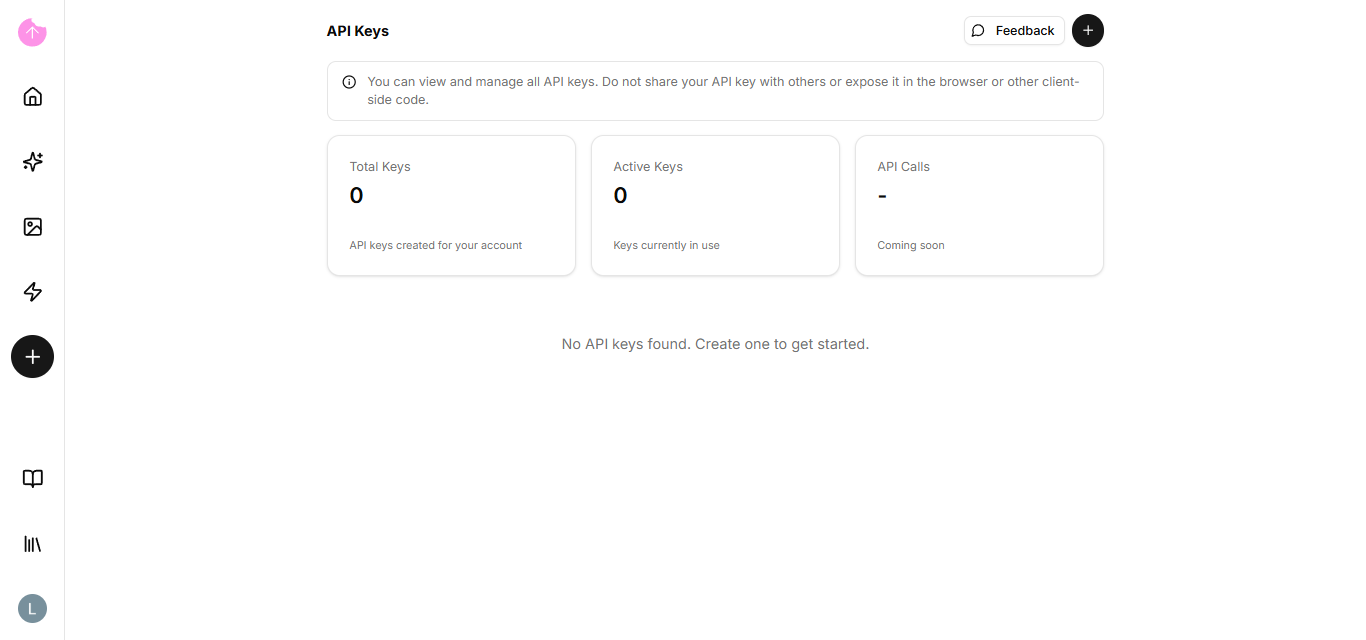
Task: Select the lightning bolt icon in the sidebar
Action: click(x=32, y=292)
